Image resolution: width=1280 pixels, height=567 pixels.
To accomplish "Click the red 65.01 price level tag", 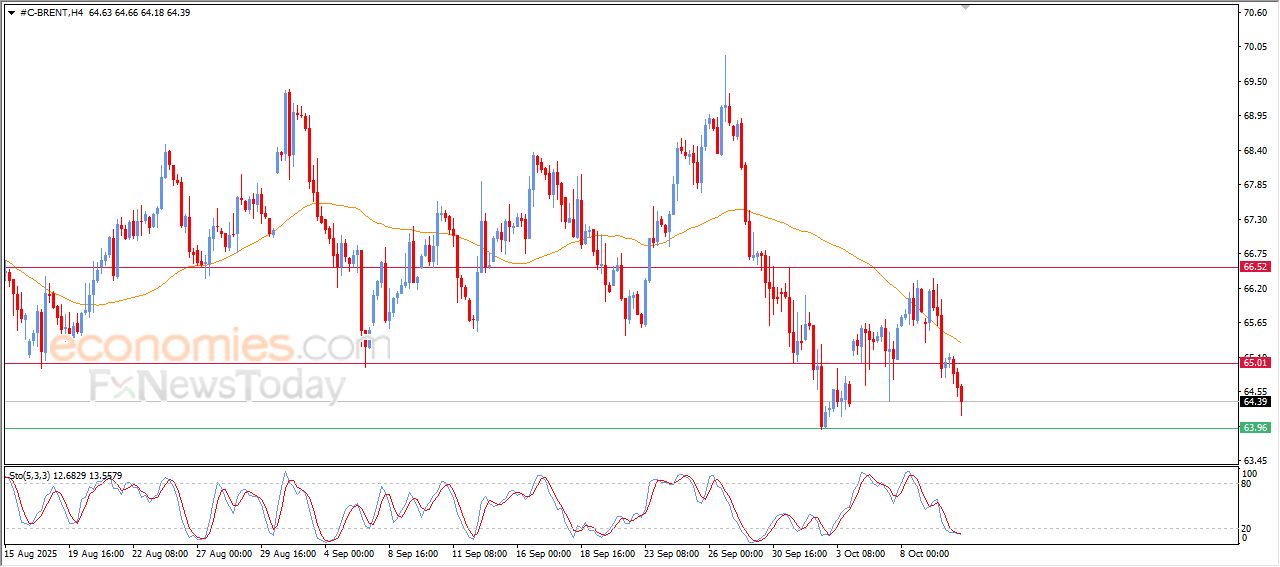I will point(1255,362).
